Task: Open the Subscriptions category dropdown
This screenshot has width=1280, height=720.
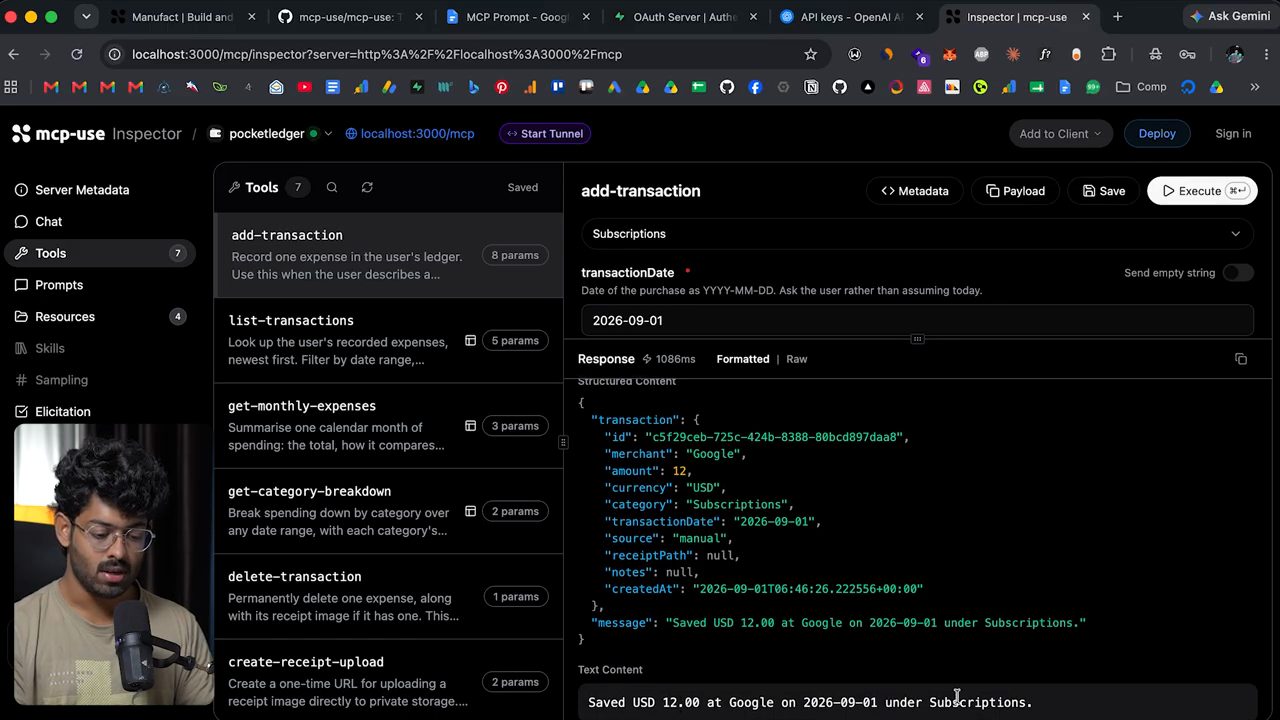Action: [917, 234]
